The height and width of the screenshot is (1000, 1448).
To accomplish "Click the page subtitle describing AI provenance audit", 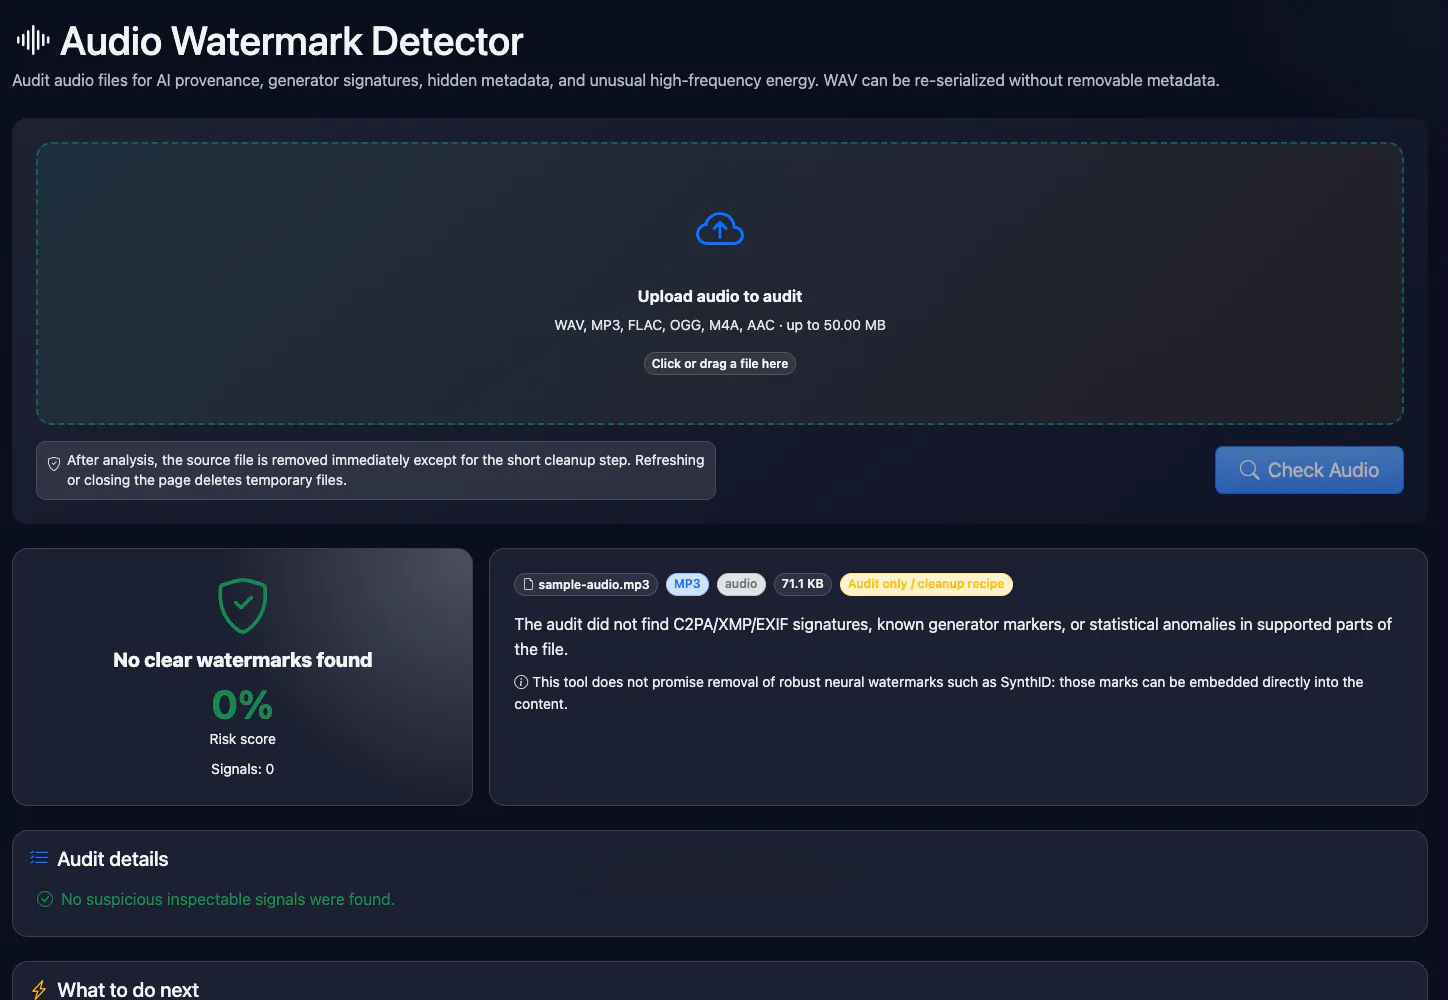I will coord(616,80).
